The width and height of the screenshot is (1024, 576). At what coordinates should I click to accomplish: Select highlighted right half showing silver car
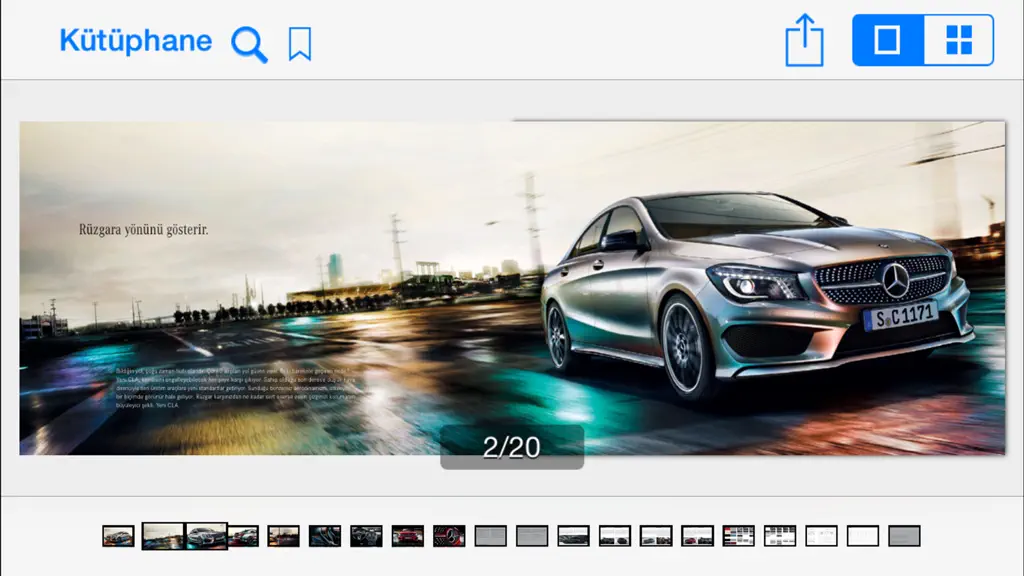click(x=206, y=536)
